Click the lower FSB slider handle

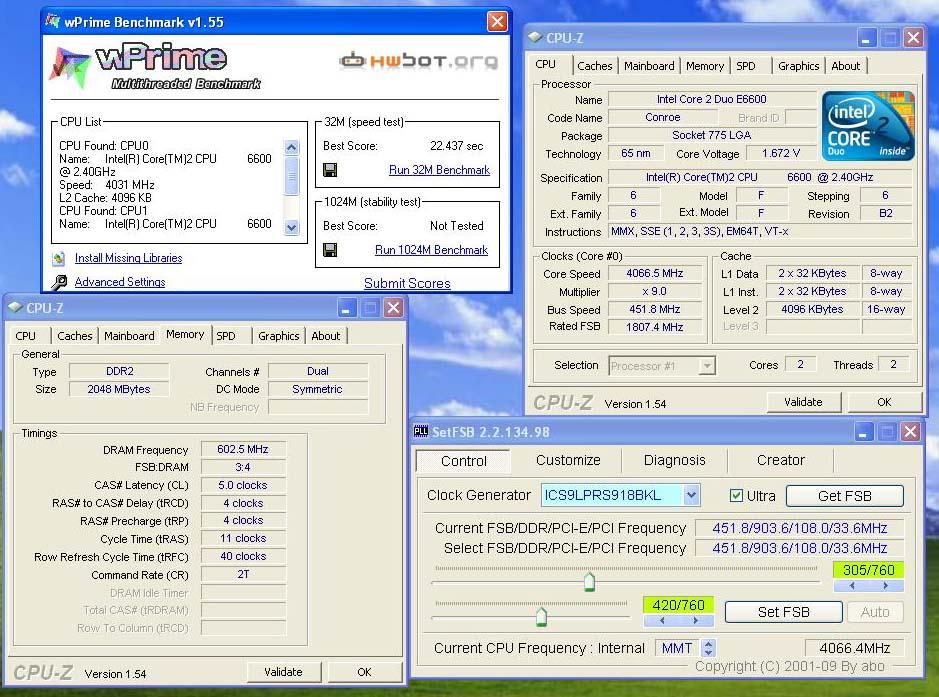click(x=541, y=616)
